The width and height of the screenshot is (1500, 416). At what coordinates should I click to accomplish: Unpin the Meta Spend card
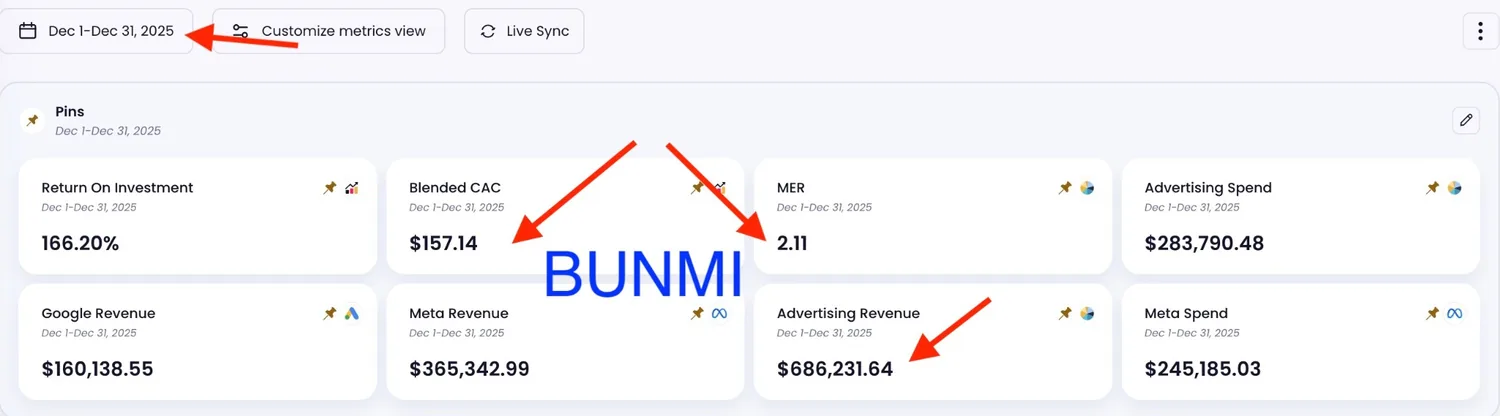pyautogui.click(x=1433, y=314)
